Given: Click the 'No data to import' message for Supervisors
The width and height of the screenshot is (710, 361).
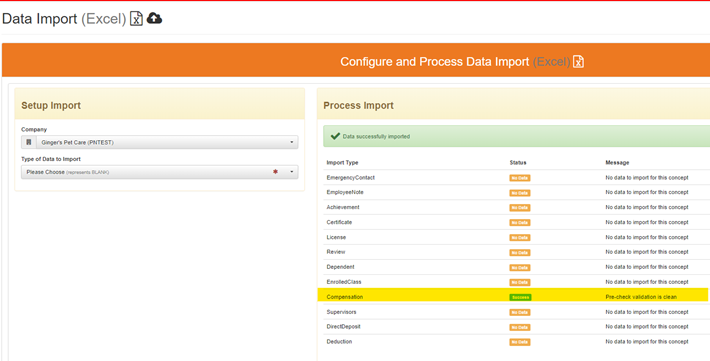Looking at the screenshot, I should pyautogui.click(x=647, y=312).
